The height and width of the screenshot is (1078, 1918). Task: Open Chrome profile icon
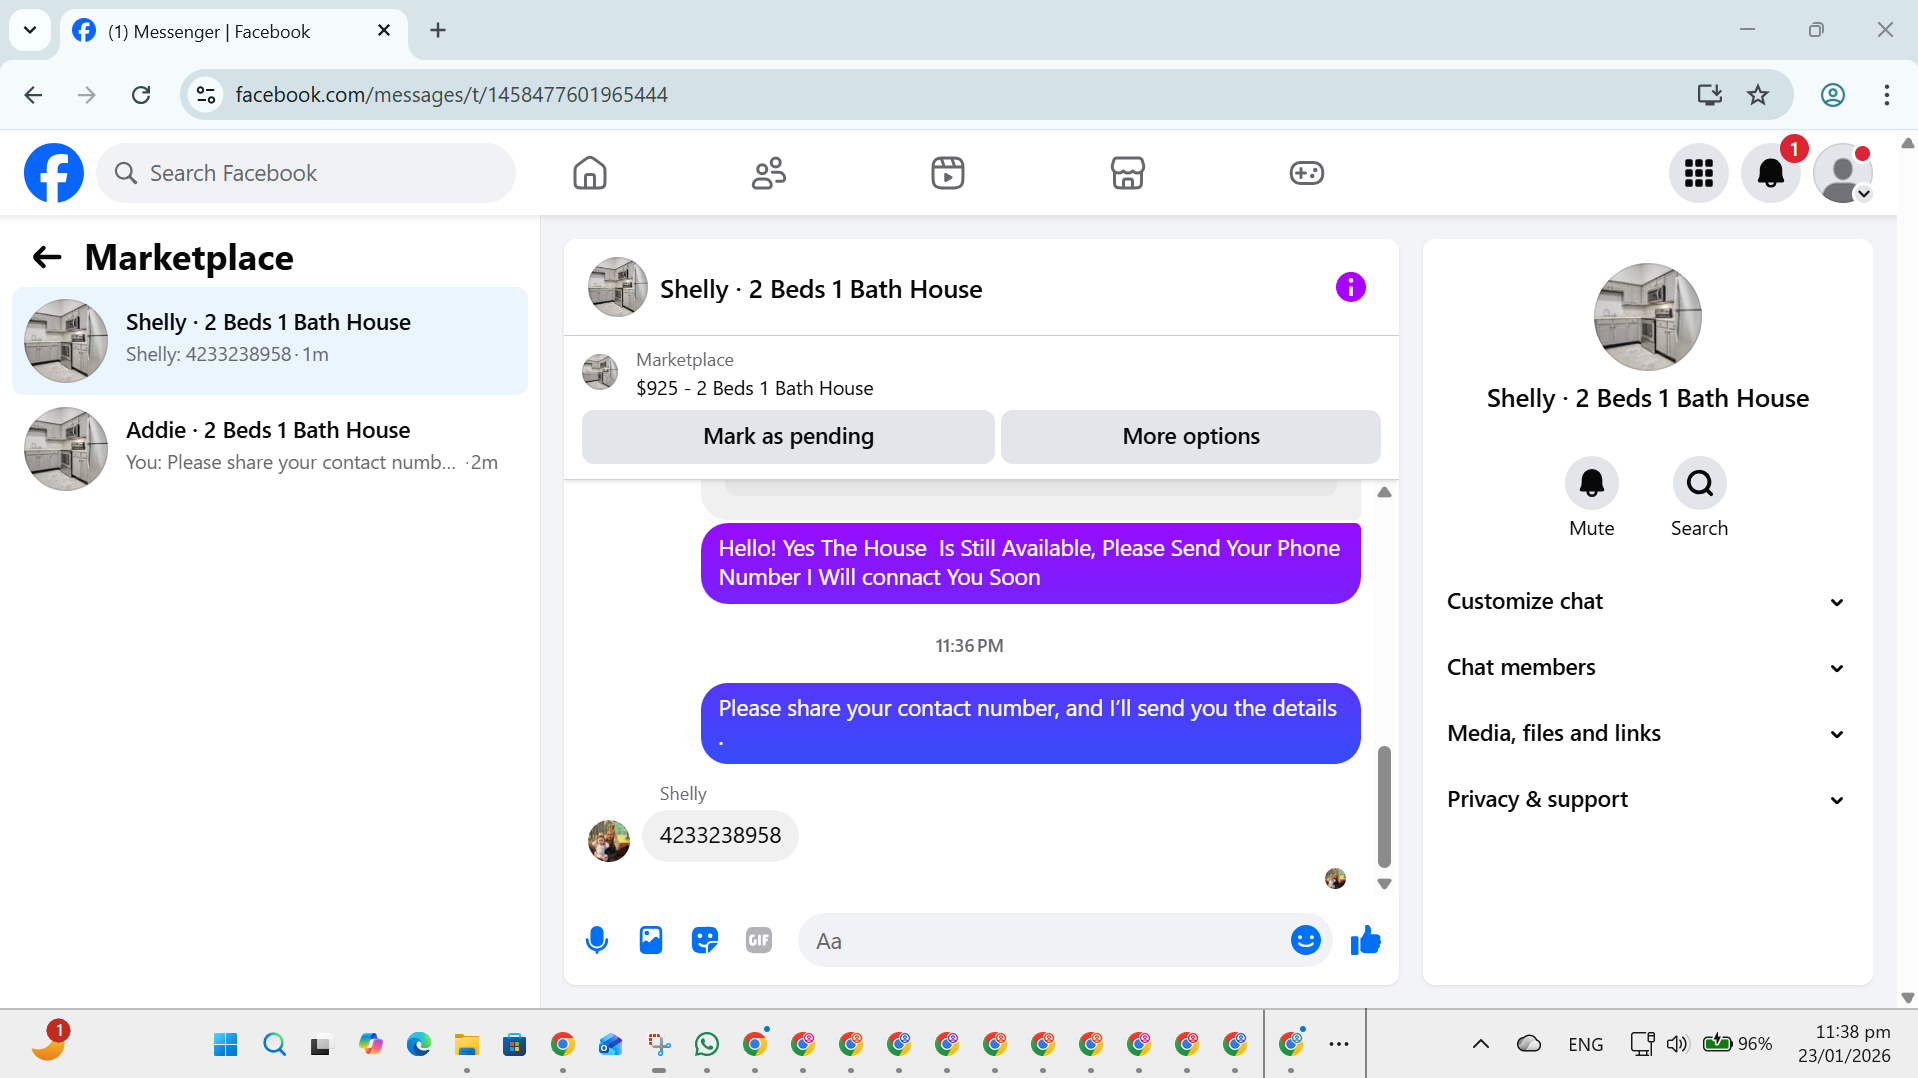click(1832, 95)
